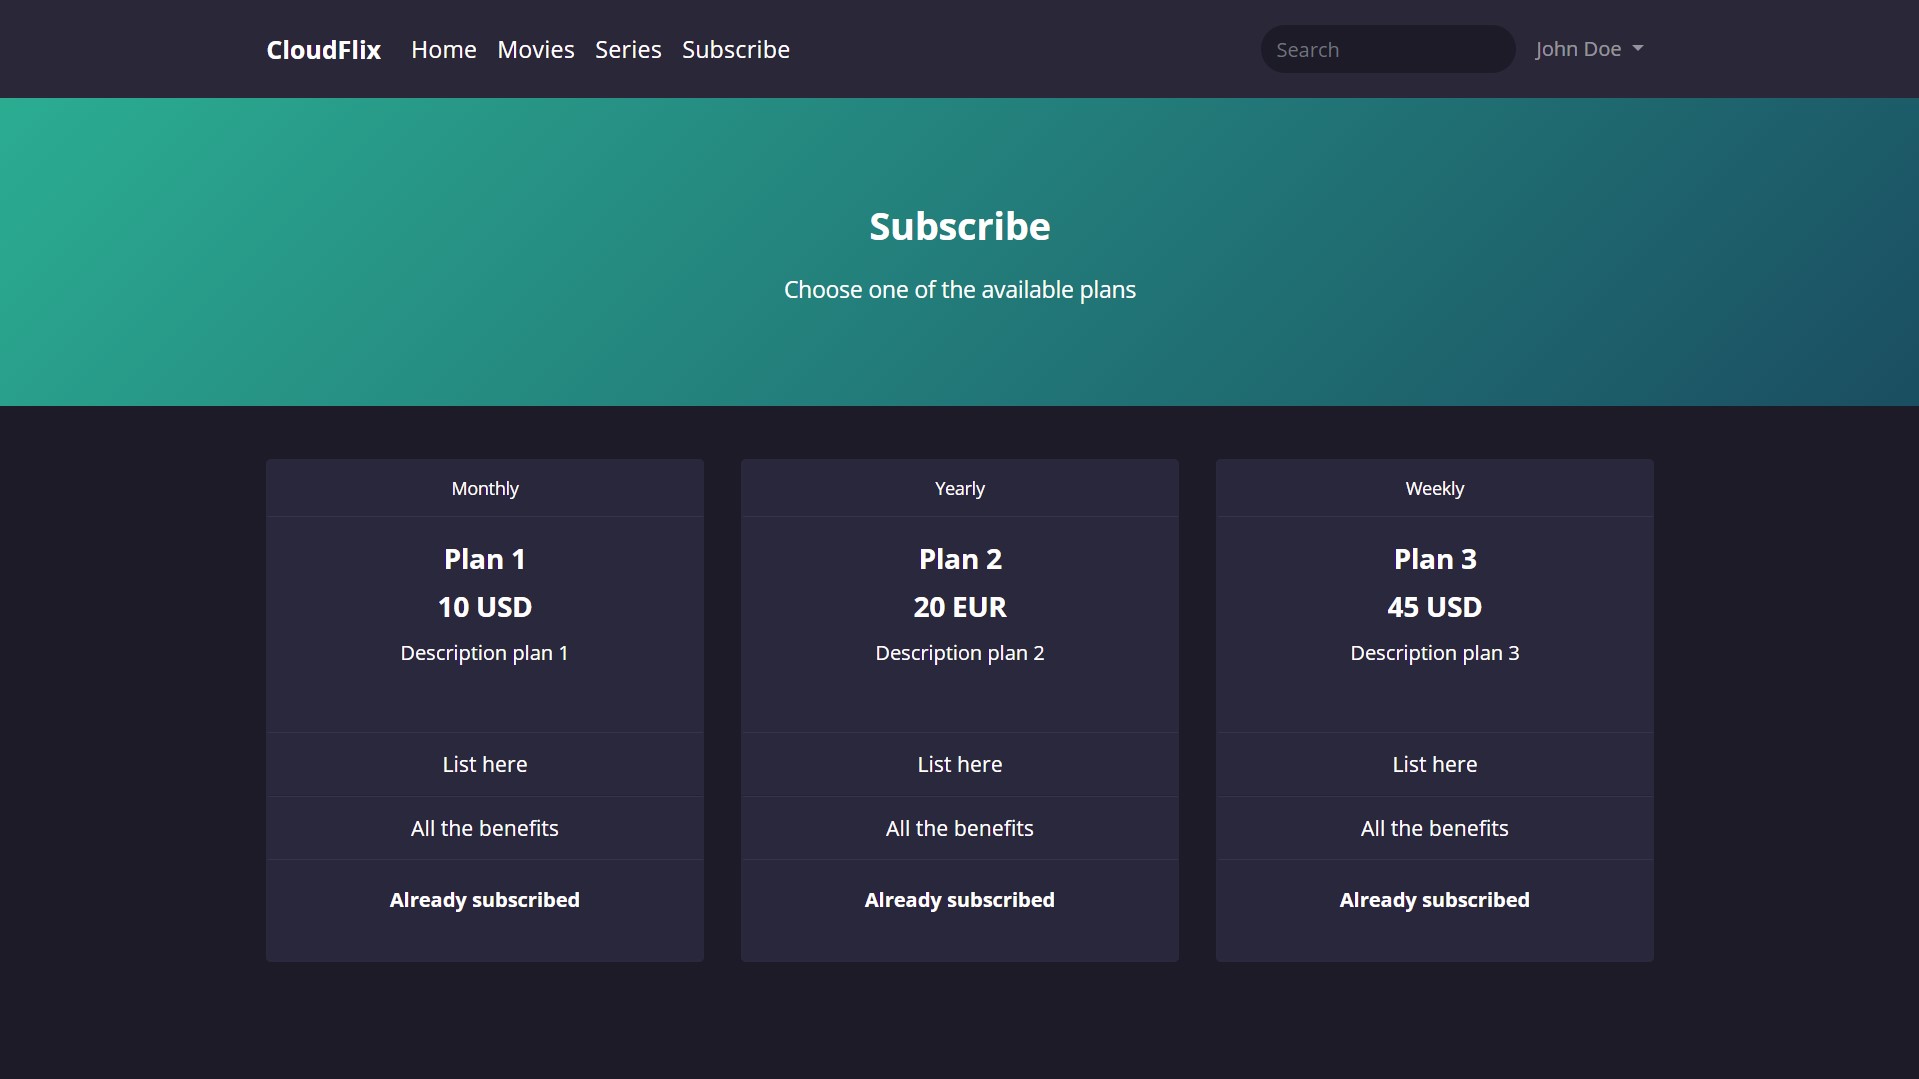The image size is (1919, 1079).
Task: Select the Monthly plan header
Action: (485, 488)
